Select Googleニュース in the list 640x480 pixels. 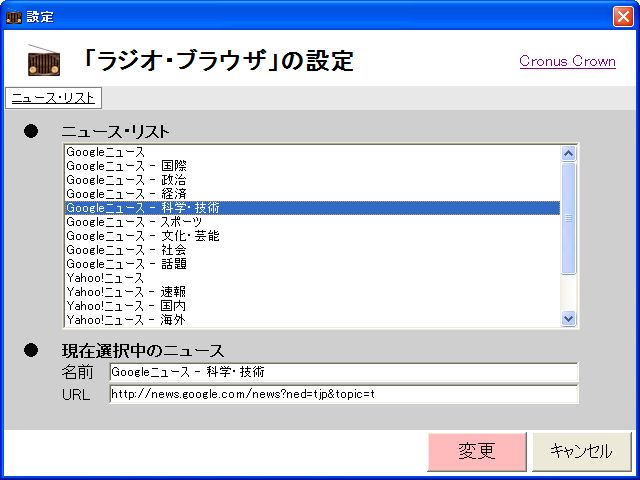(x=312, y=152)
